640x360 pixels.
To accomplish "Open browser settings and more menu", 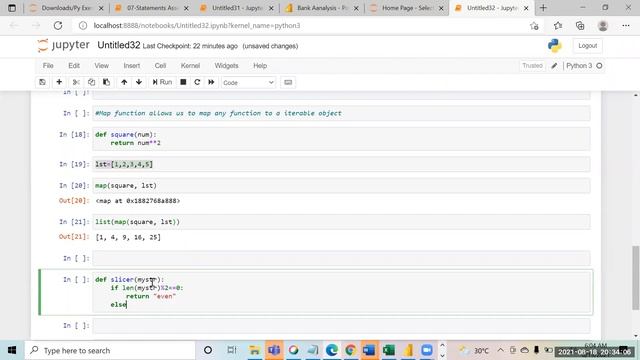I will pos(626,26).
